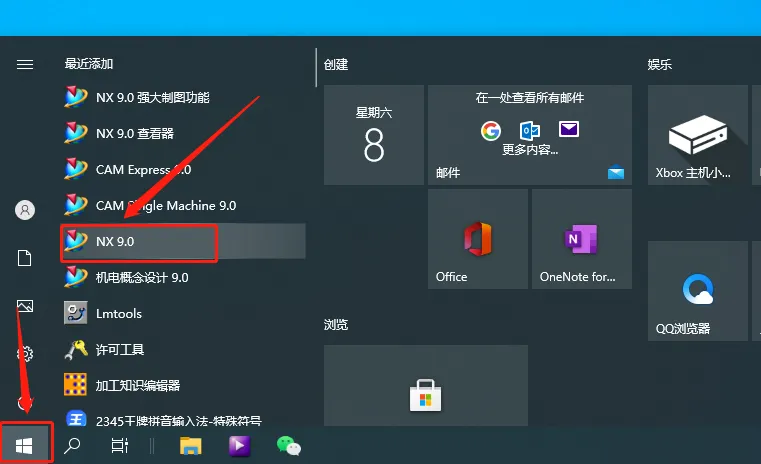Open 2345王牌拼音输入法-特殊符号
Screen dimensions: 761x464
point(182,417)
